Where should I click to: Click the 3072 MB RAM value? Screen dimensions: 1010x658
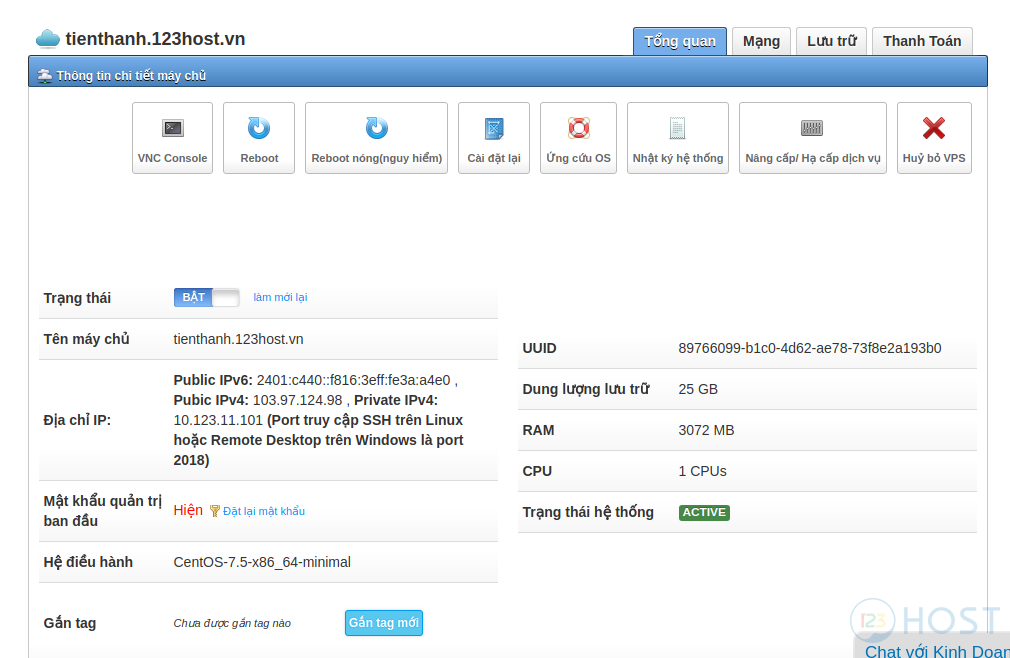(707, 430)
